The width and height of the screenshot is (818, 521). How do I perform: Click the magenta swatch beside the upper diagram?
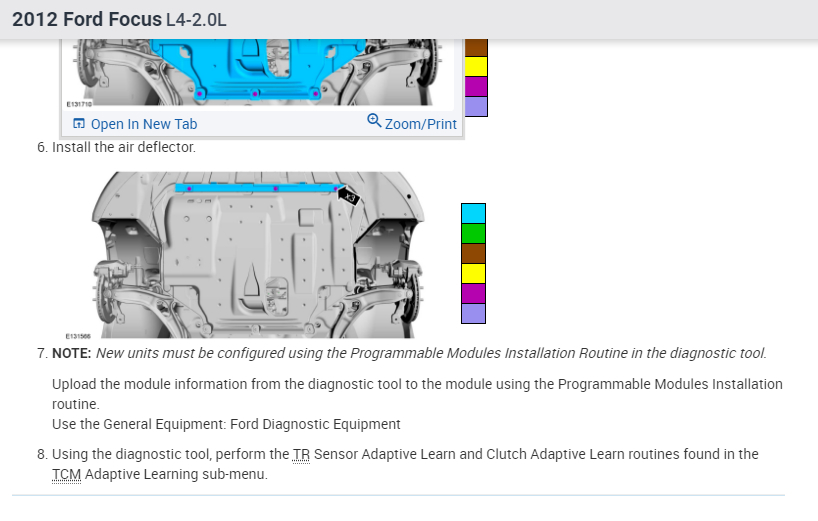[x=476, y=87]
